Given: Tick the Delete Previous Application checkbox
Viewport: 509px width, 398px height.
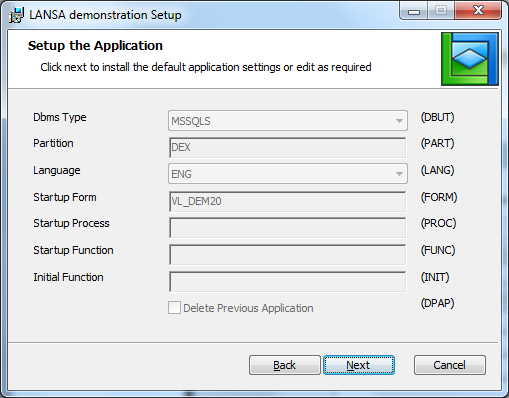Looking at the screenshot, I should [174, 308].
